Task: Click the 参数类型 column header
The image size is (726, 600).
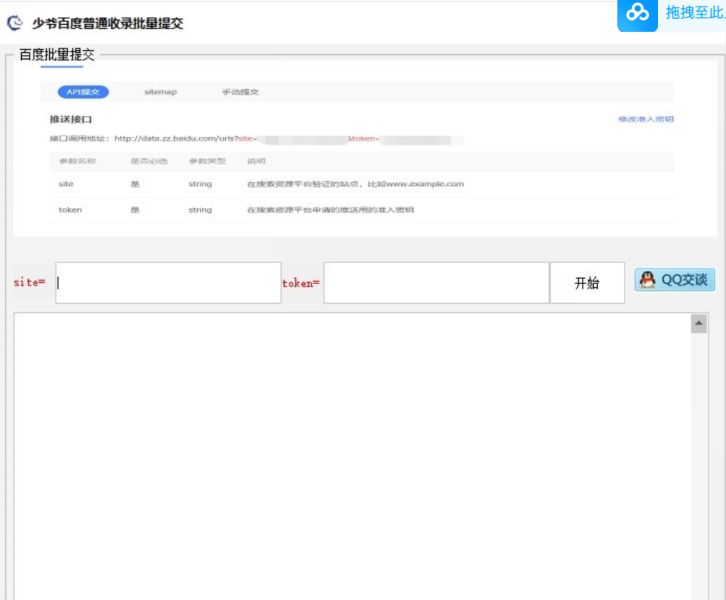Action: 207,161
